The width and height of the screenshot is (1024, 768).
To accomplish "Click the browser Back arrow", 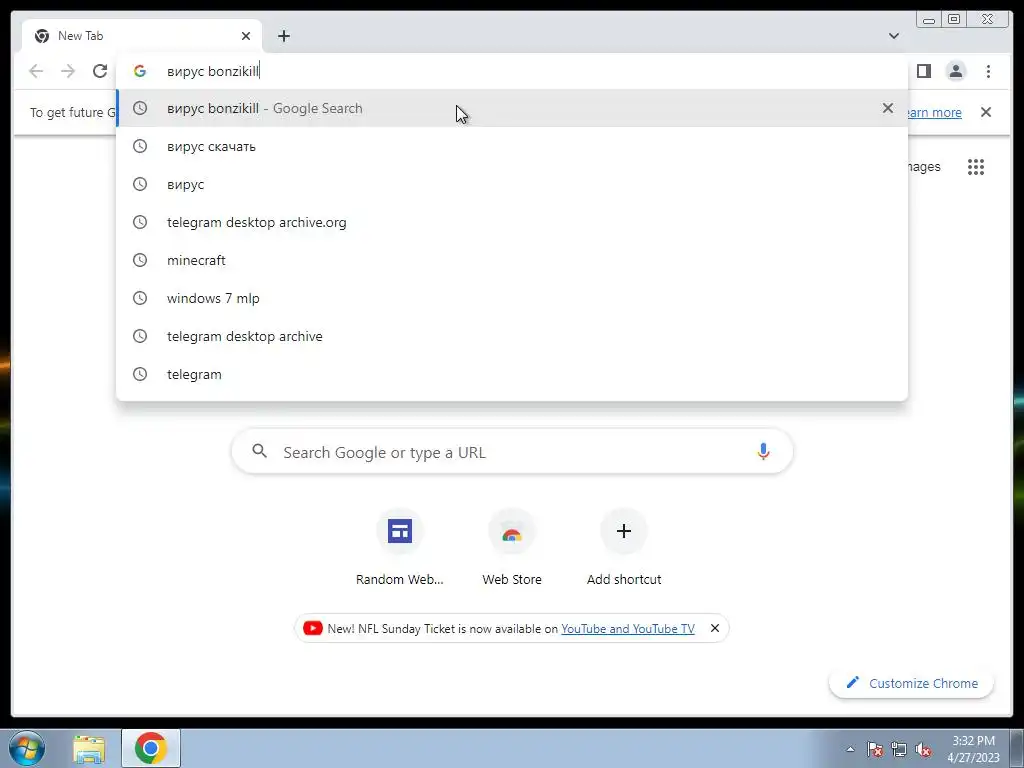I will [x=36, y=71].
